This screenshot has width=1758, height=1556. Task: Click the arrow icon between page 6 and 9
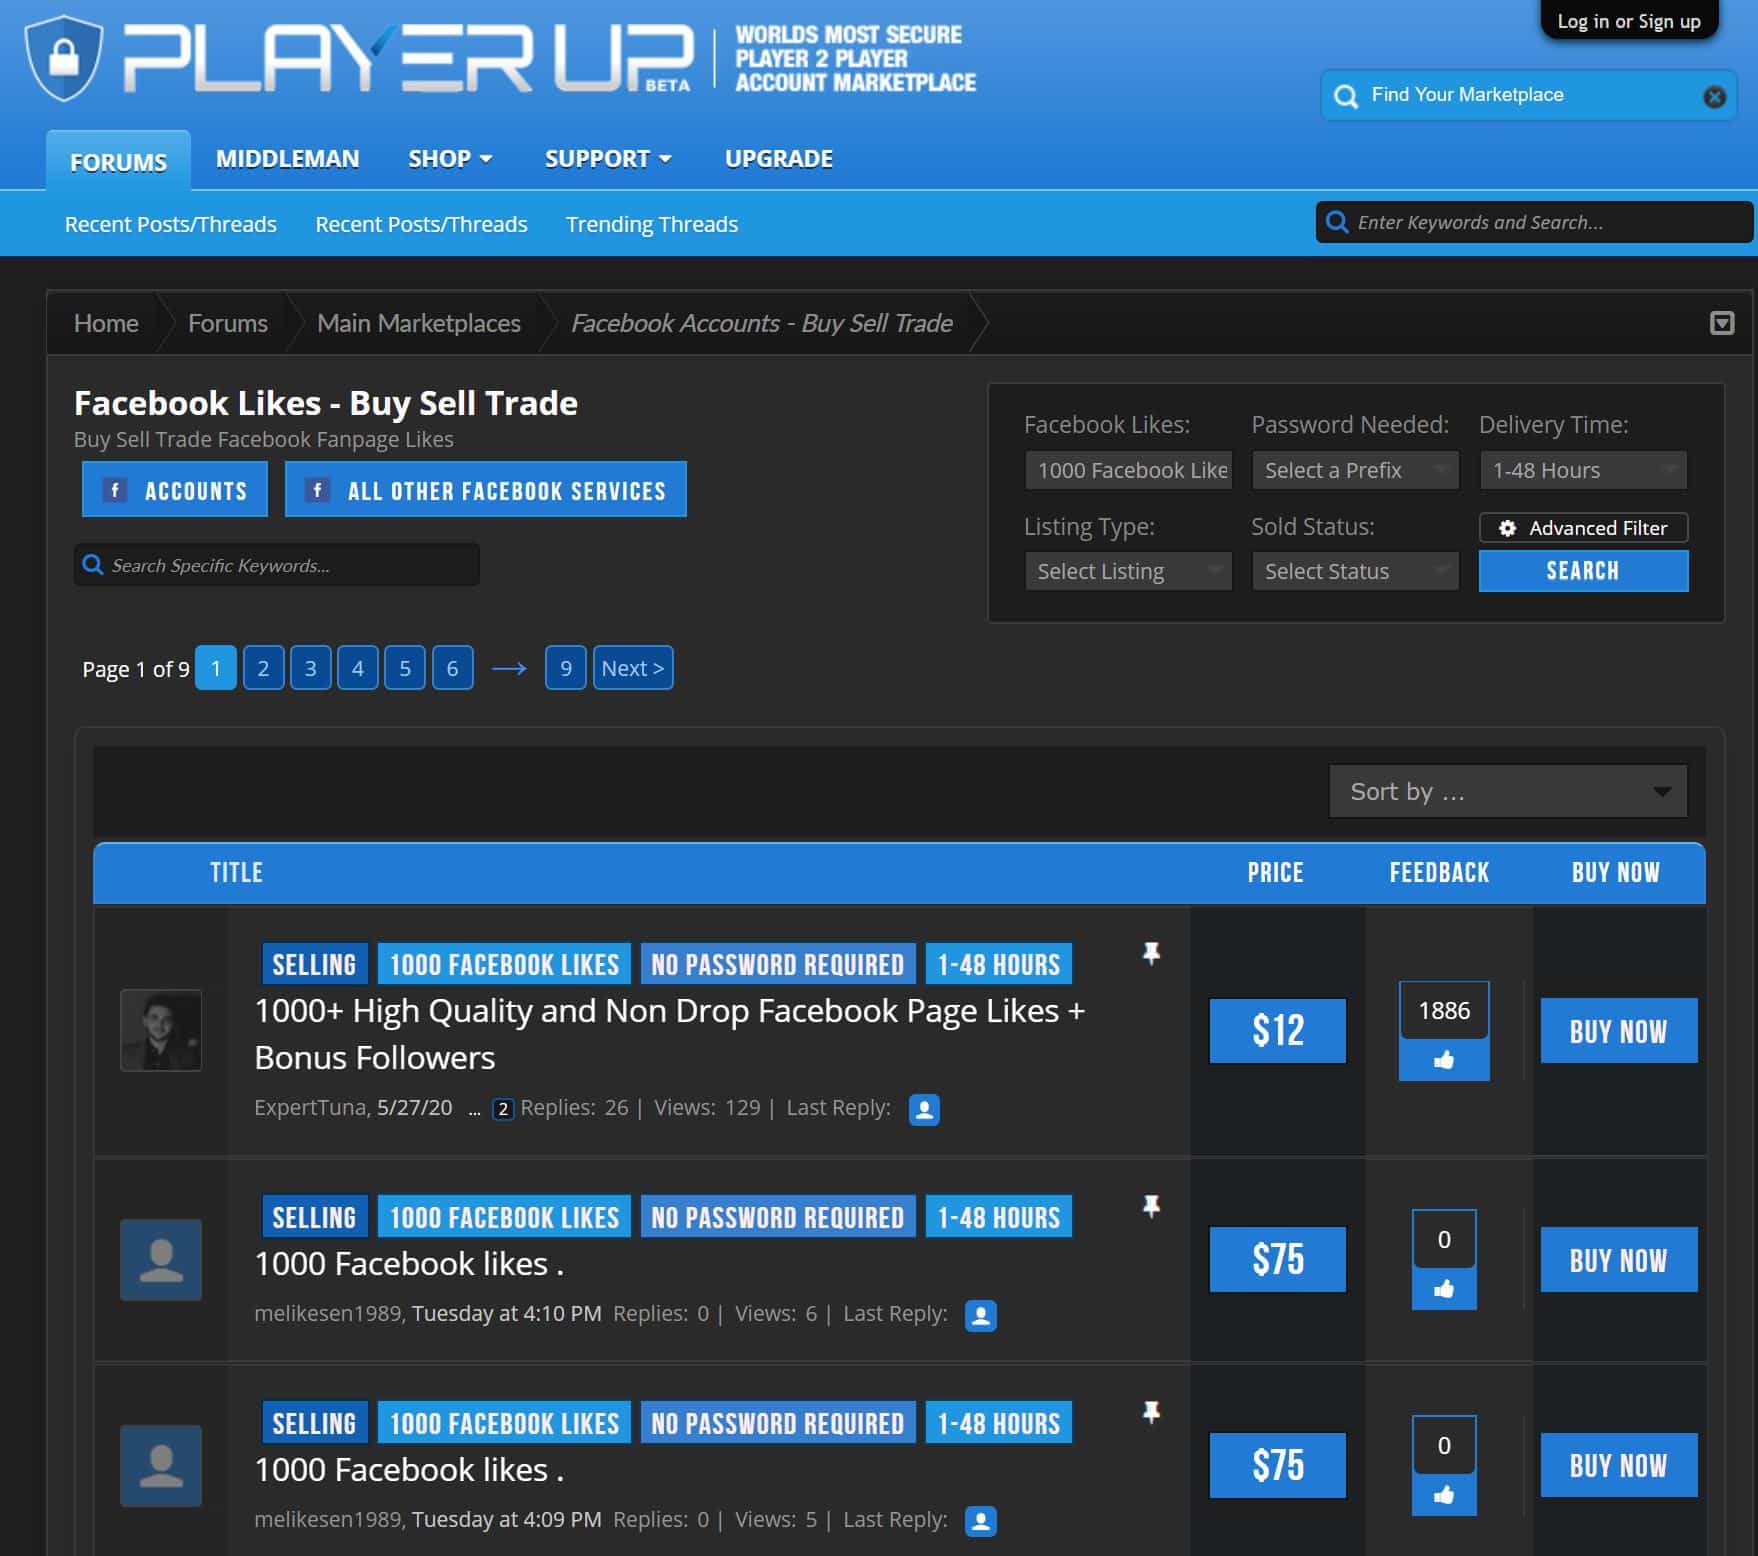[509, 668]
